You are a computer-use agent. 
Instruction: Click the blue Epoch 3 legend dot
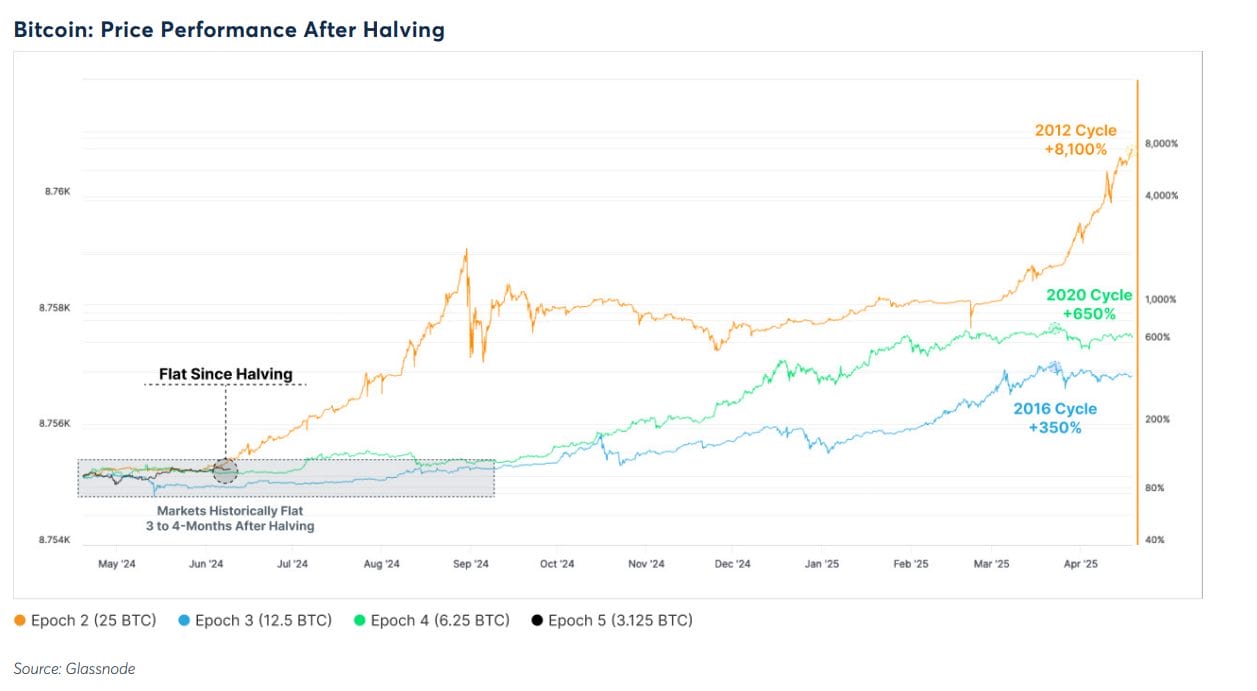click(184, 621)
